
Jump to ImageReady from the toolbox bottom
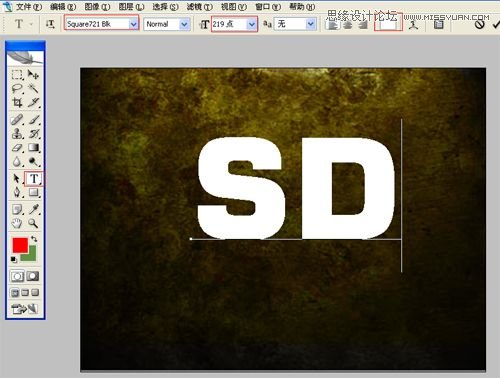25,309
